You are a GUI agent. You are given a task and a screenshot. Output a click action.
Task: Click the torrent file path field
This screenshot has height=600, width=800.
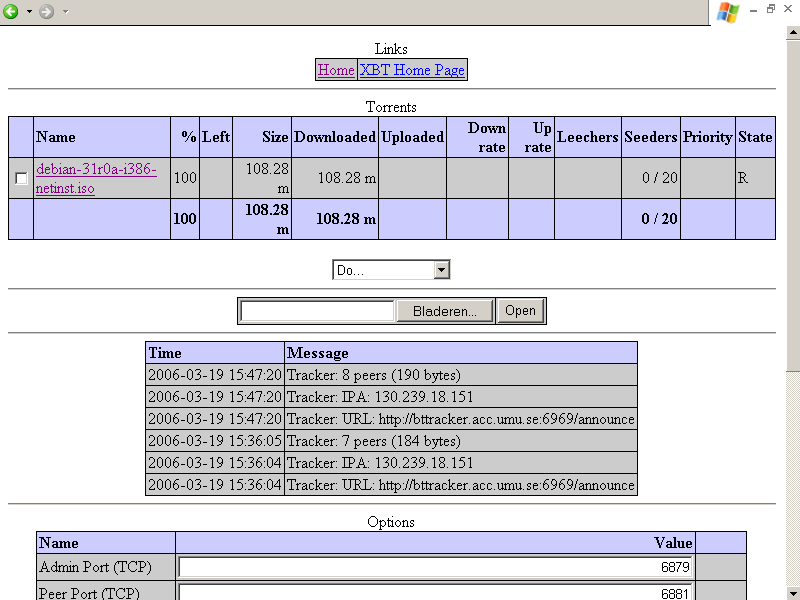pyautogui.click(x=318, y=311)
